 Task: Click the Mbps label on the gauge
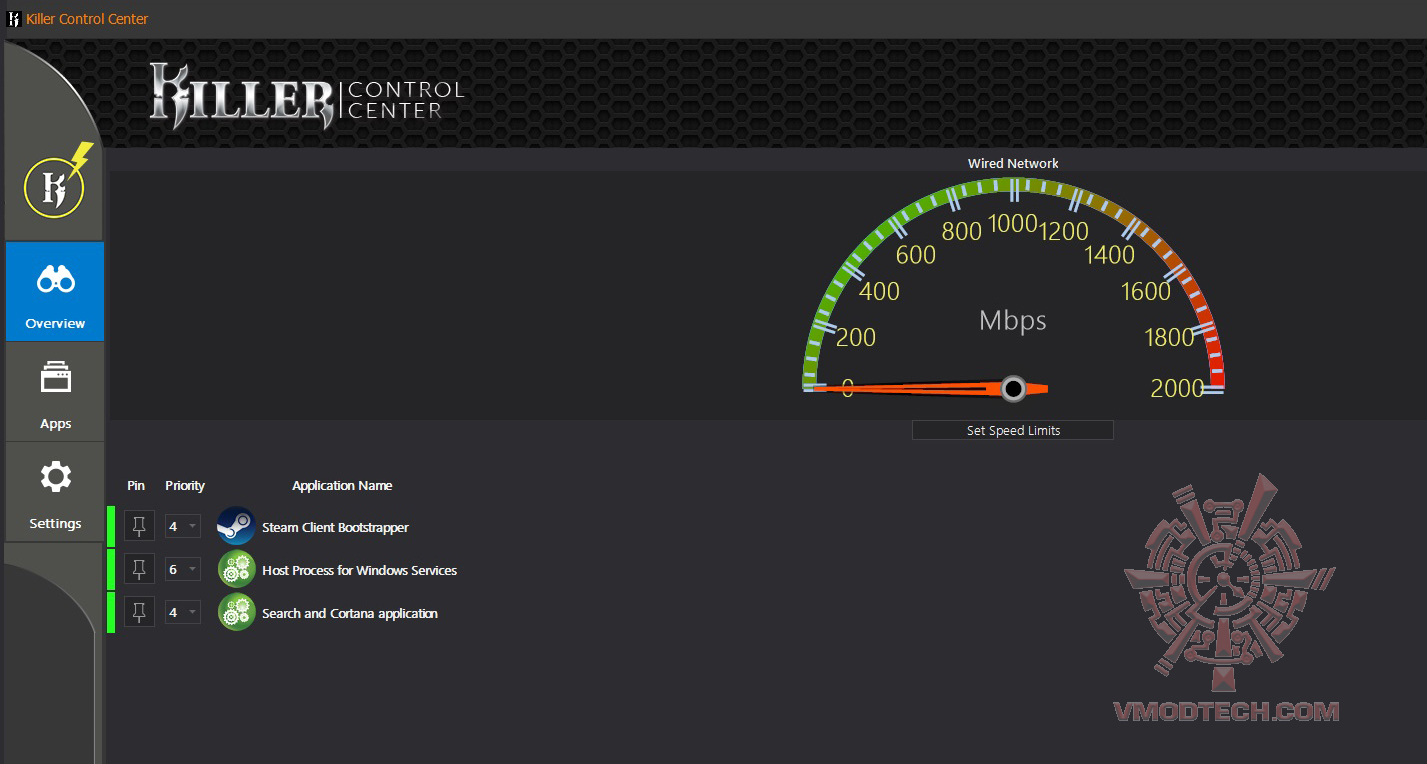pyautogui.click(x=1013, y=320)
